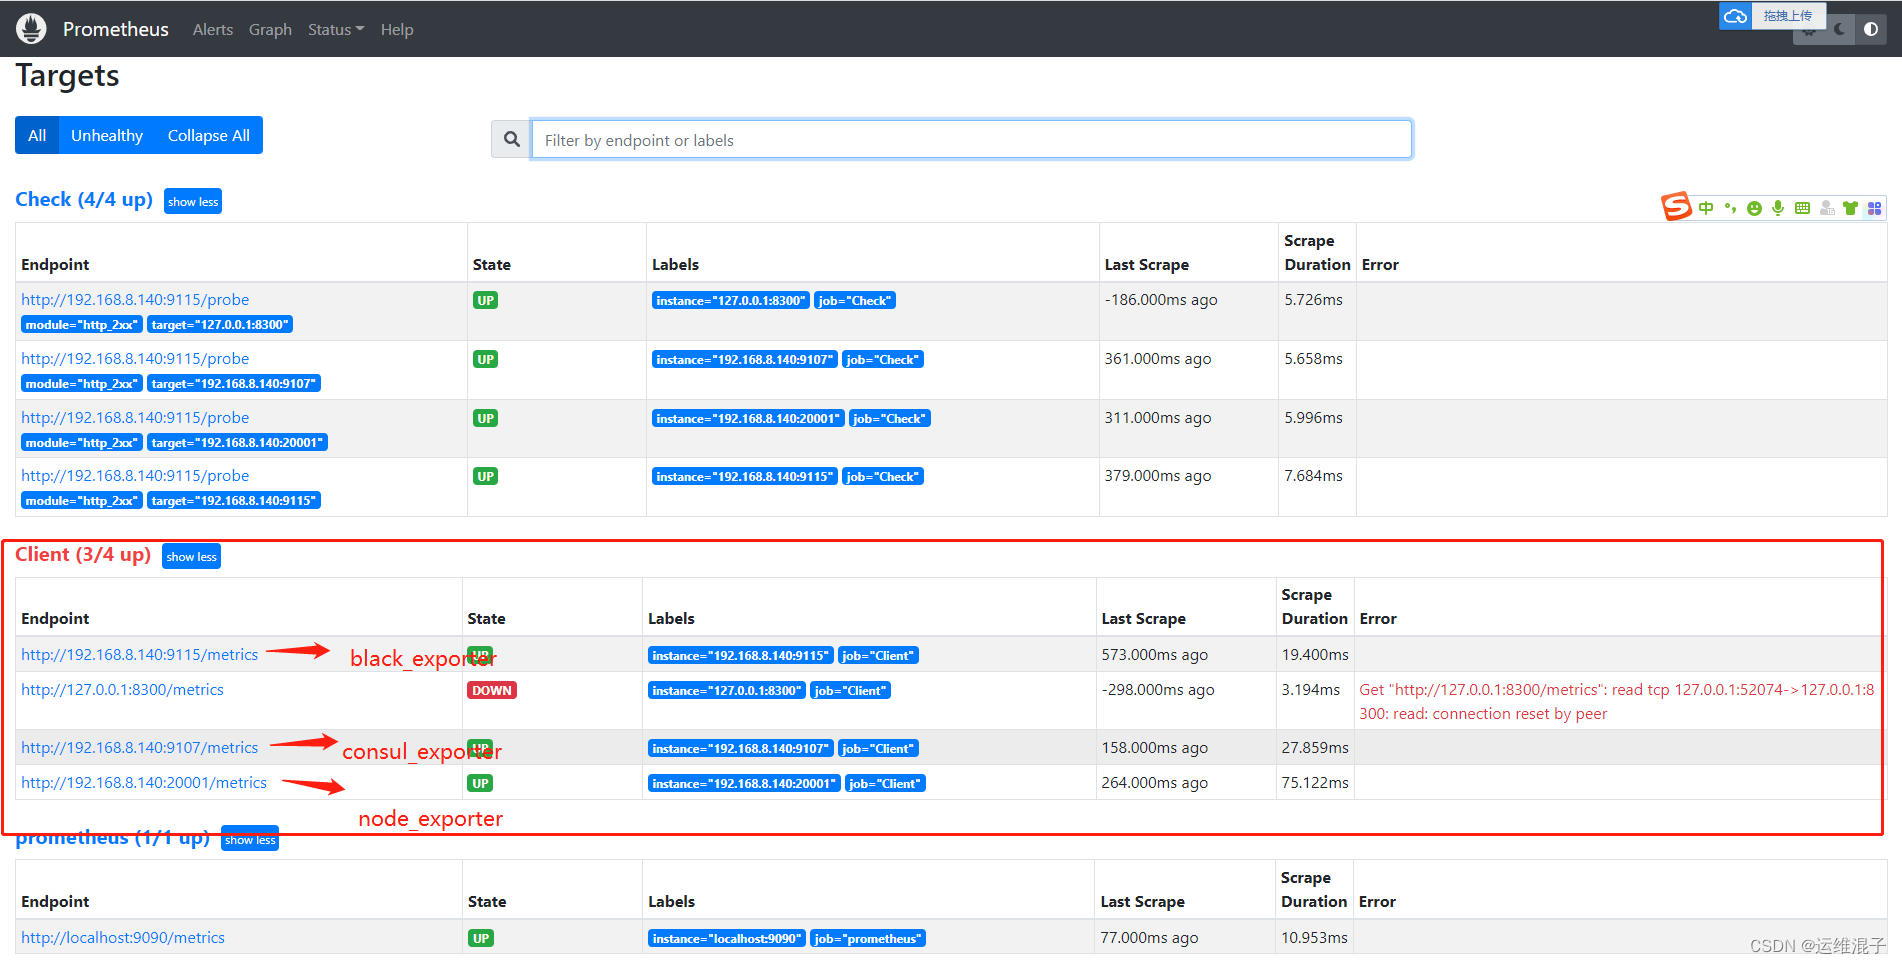Image resolution: width=1902 pixels, height=964 pixels.
Task: Click the 75.122ms scrape duration value
Action: point(1315,782)
